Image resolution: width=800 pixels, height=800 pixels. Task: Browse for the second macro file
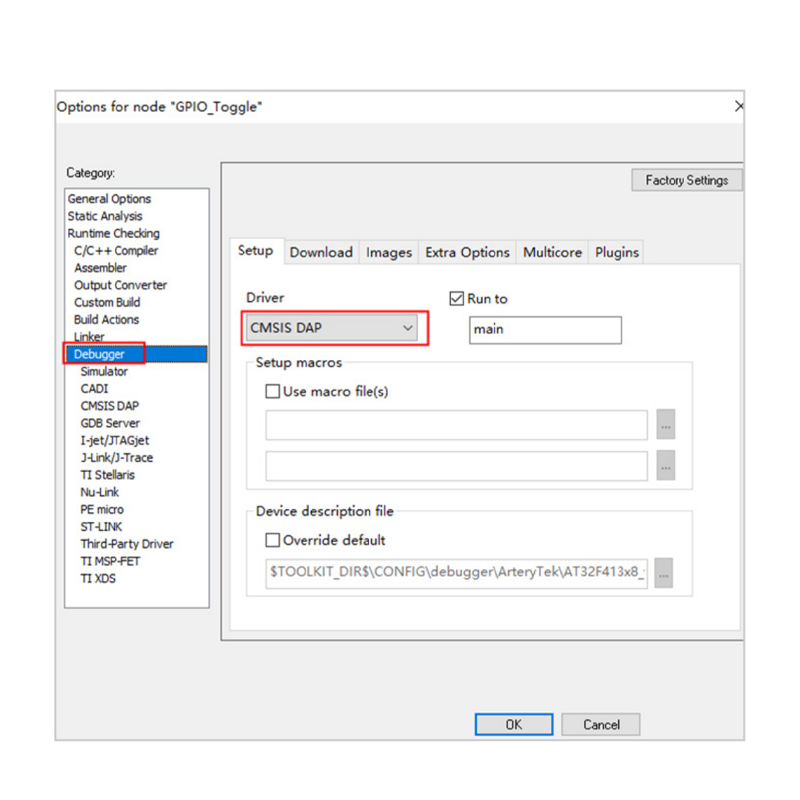pyautogui.click(x=666, y=466)
